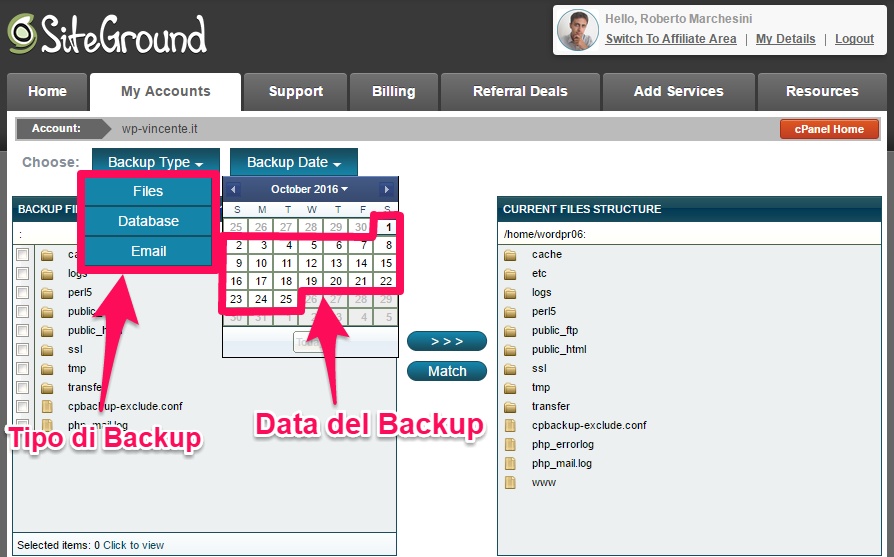Open the My Accounts tab
Image resolution: width=894 pixels, height=557 pixels.
click(165, 92)
